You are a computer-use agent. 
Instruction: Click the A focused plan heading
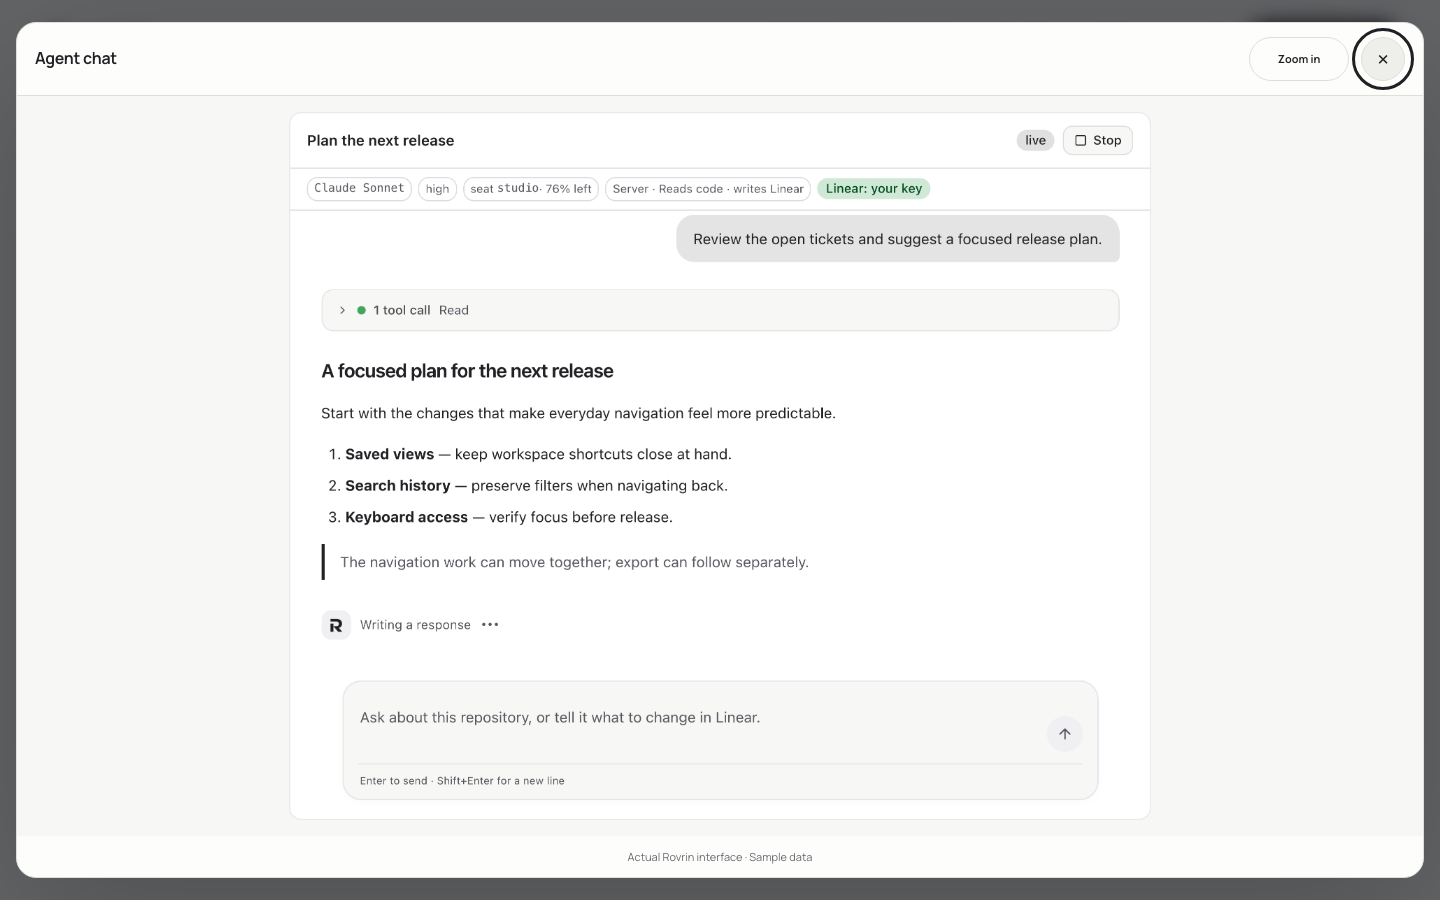(x=467, y=371)
